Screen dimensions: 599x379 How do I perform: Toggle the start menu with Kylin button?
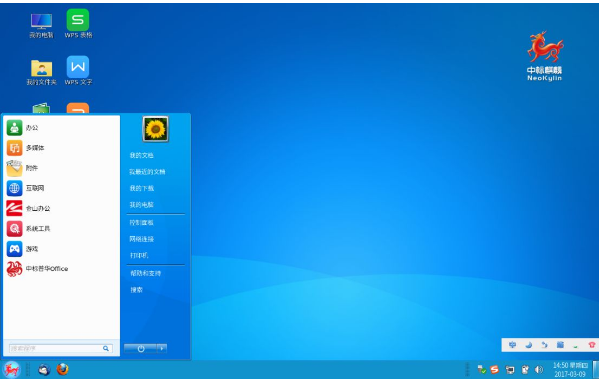[11, 369]
